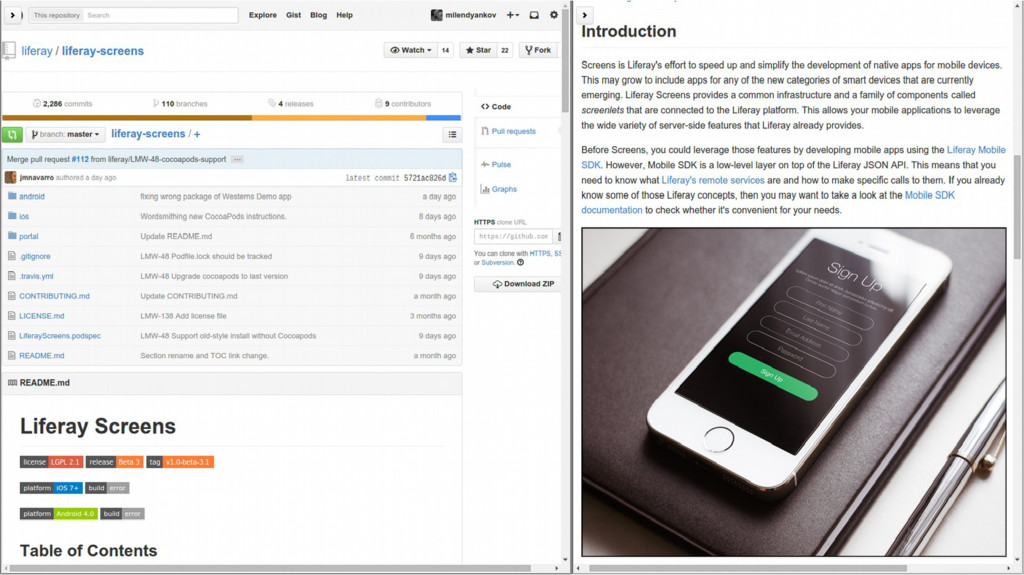This screenshot has width=1024, height=575.
Task: Open the Graphs tab
Action: [498, 189]
